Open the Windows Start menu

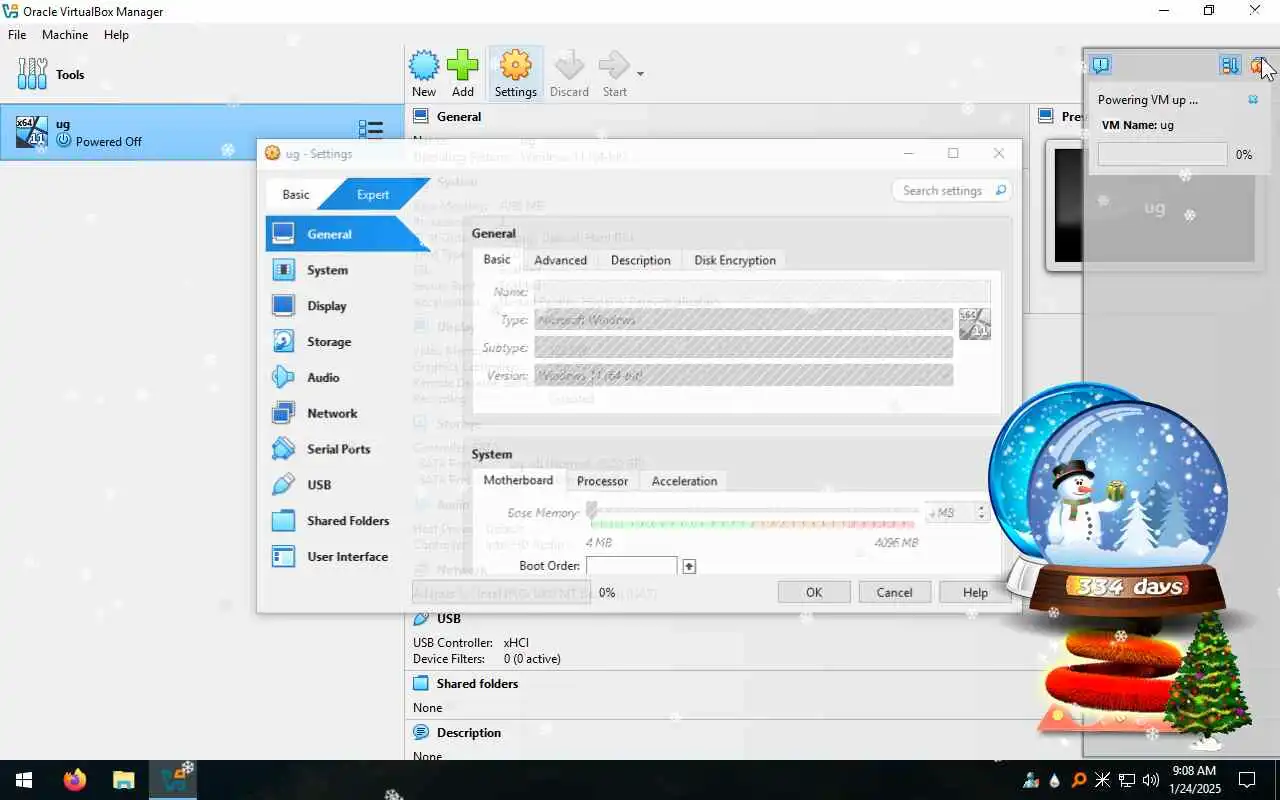pyautogui.click(x=24, y=780)
